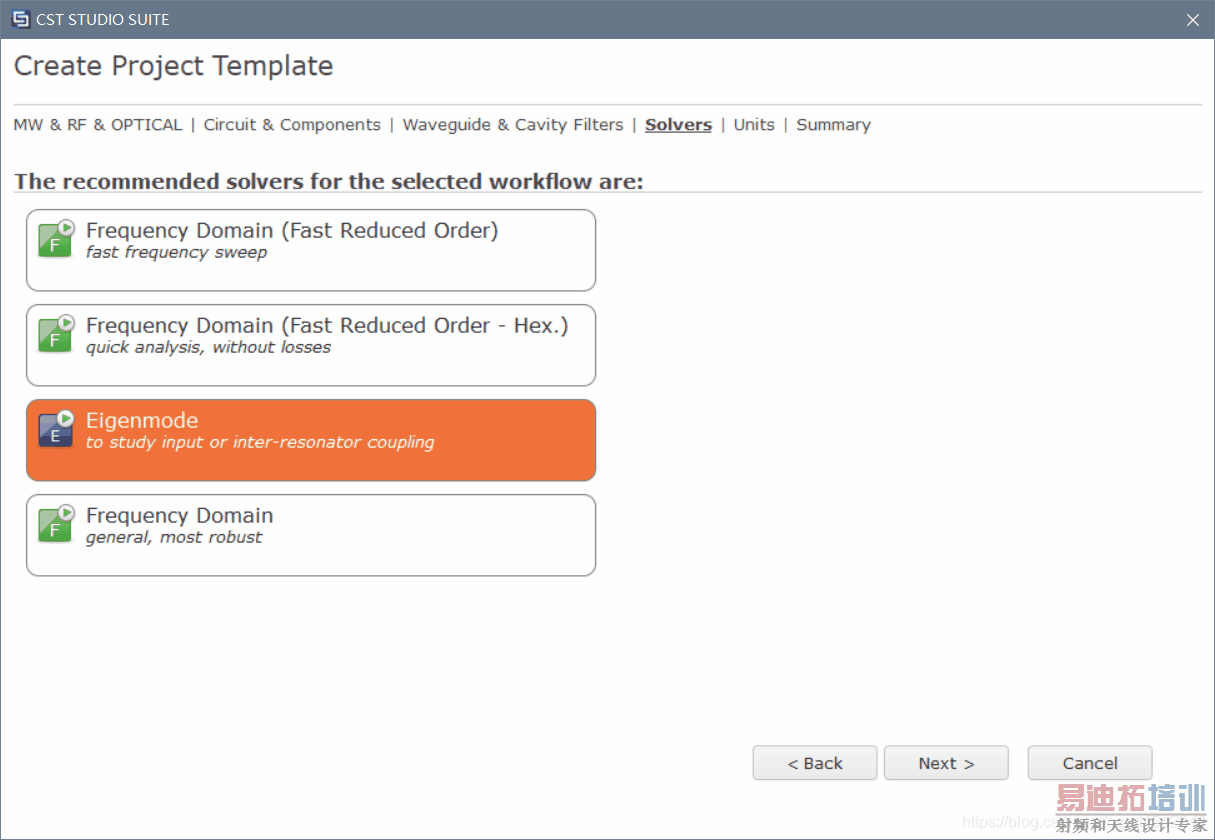Click the Fast Reduced Order Hex solver icon
Image resolution: width=1215 pixels, height=840 pixels.
click(56, 334)
